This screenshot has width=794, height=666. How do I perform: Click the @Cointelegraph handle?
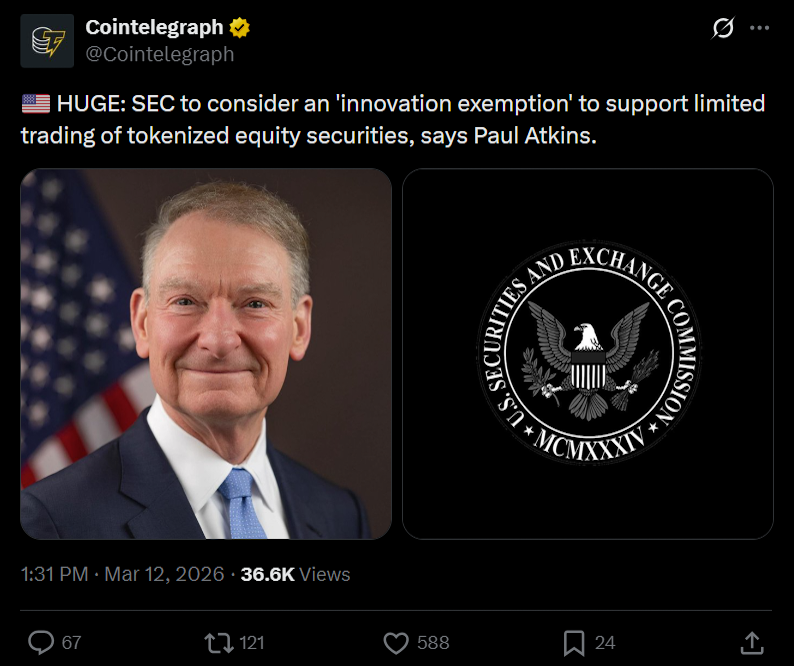[160, 54]
